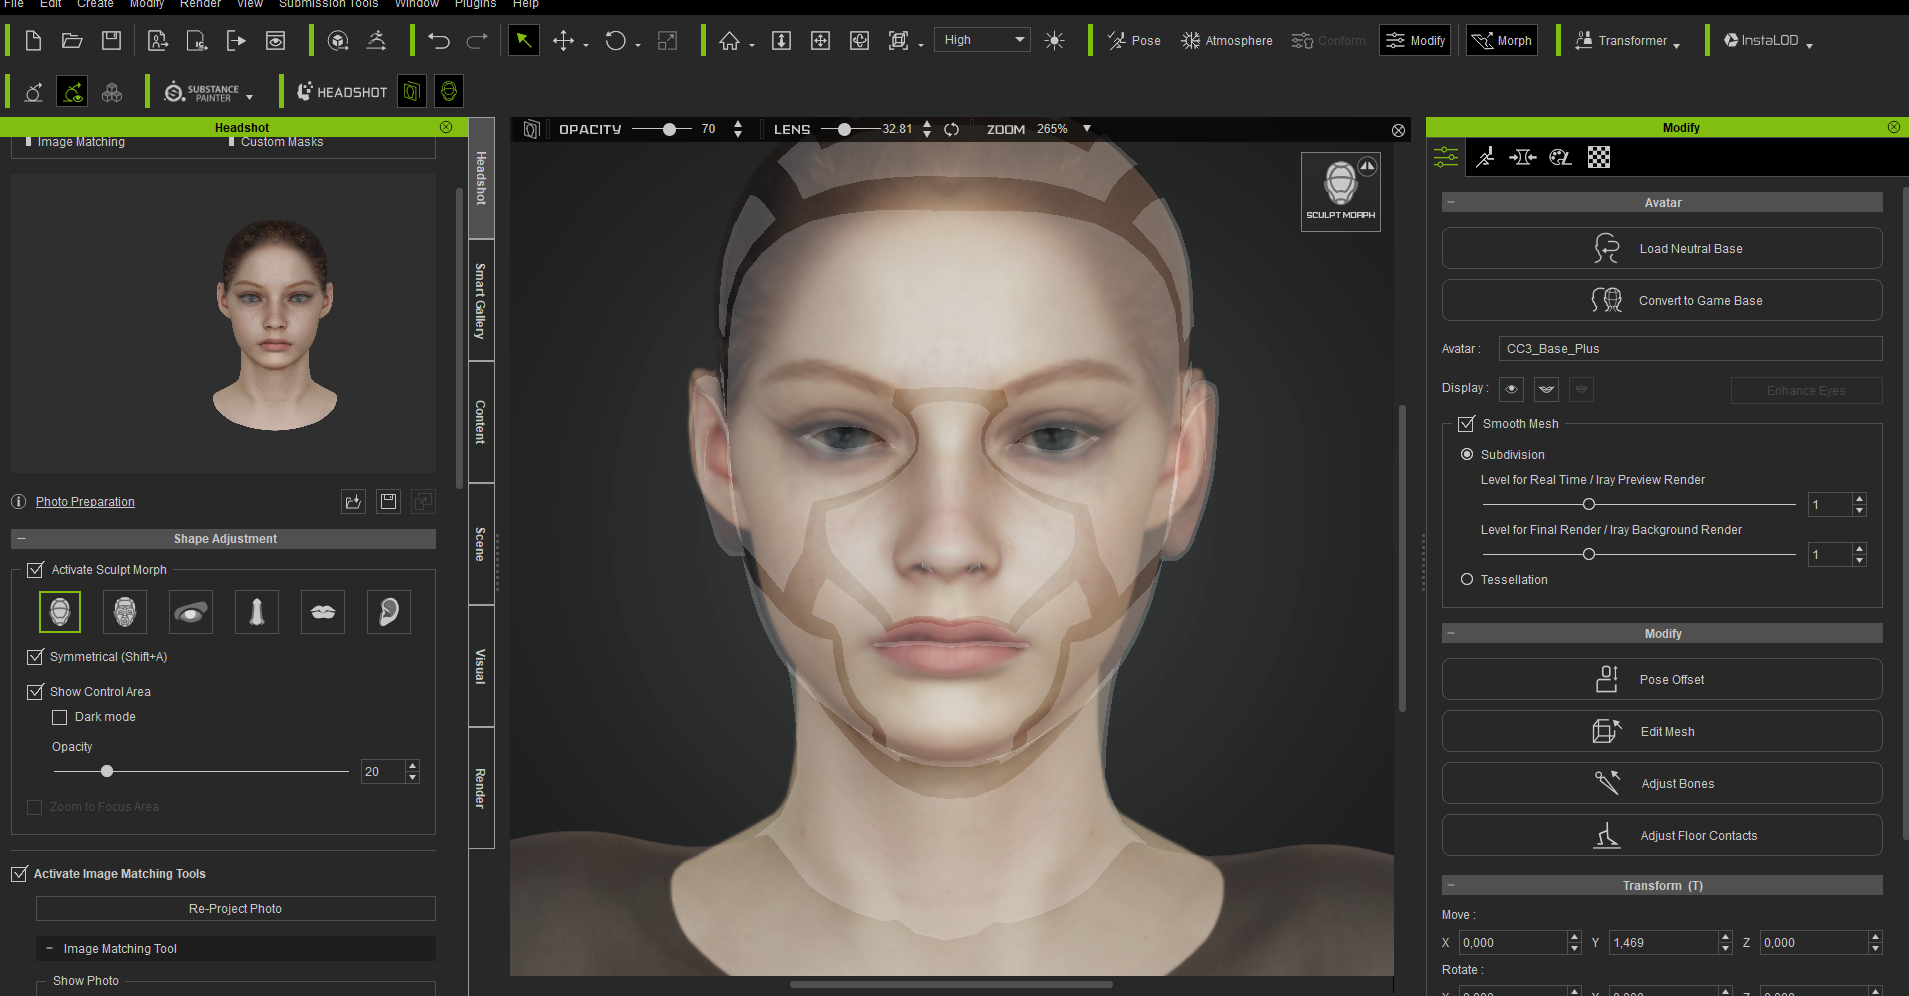This screenshot has width=1909, height=996.
Task: Collapse the Avatar section
Action: tap(1451, 202)
